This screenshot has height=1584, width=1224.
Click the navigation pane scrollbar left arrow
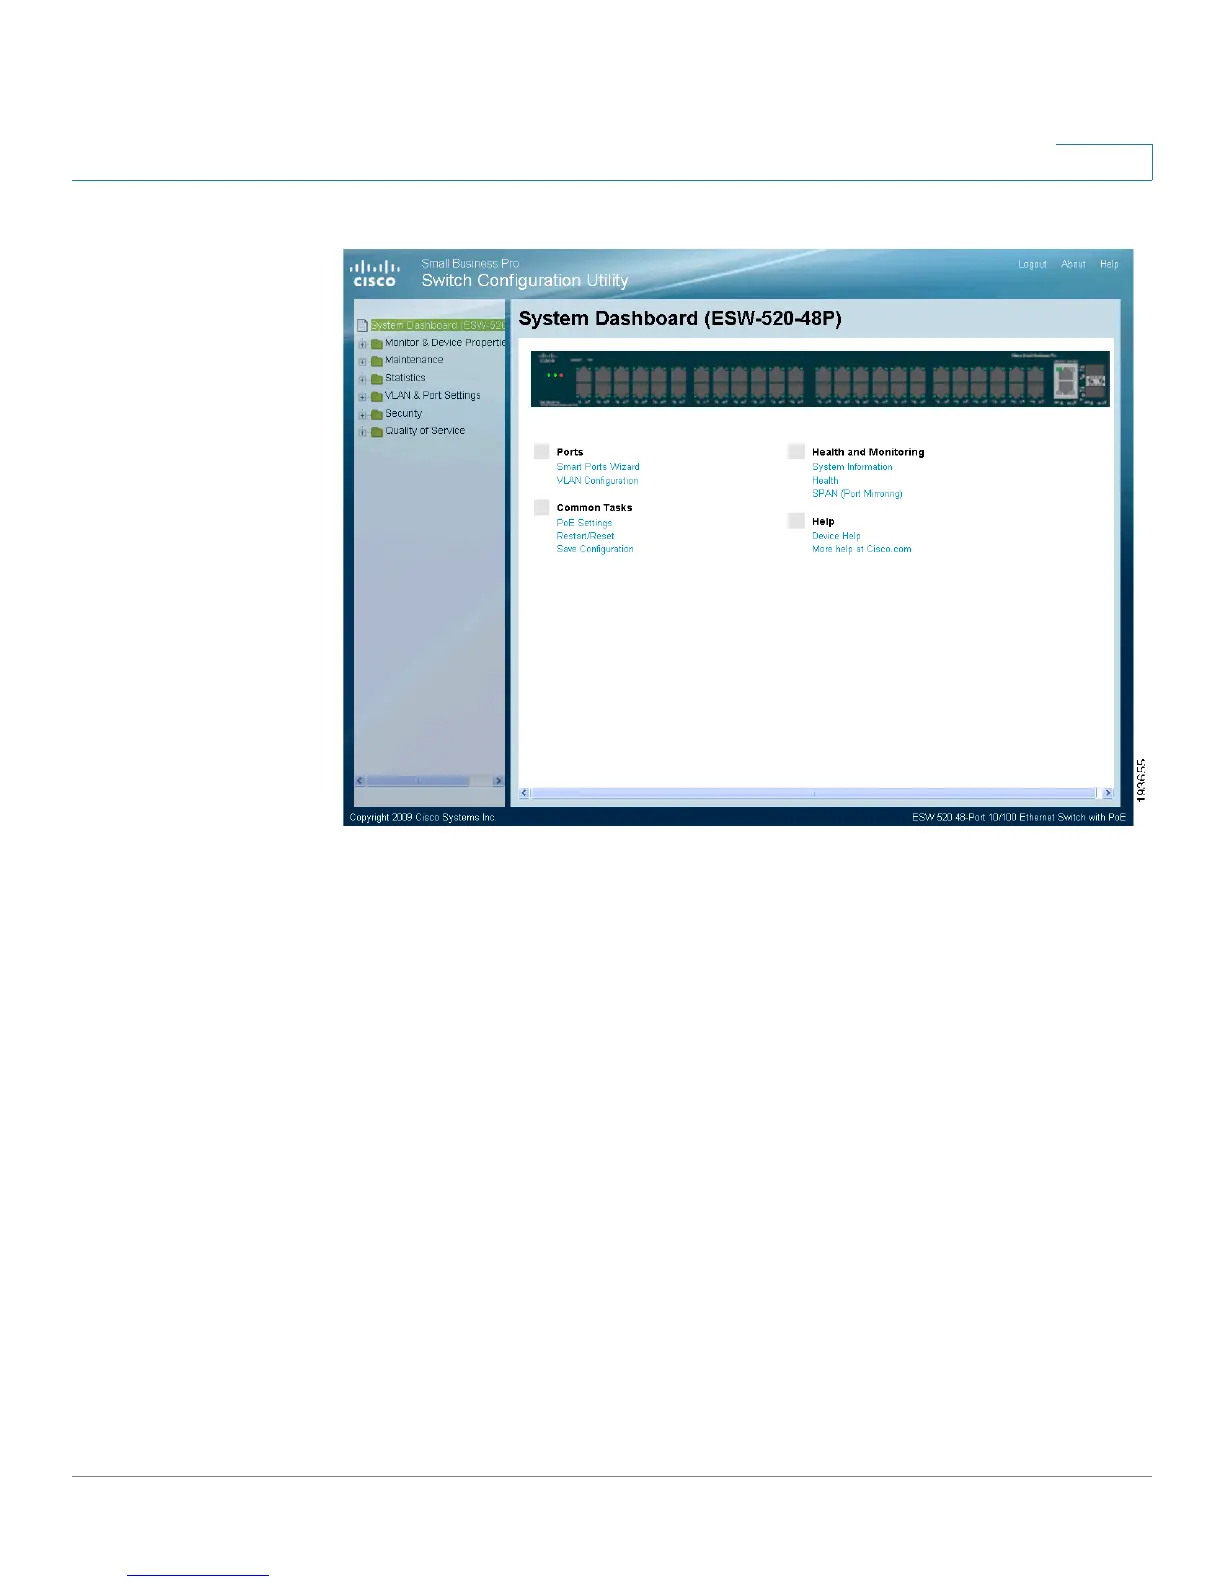361,781
